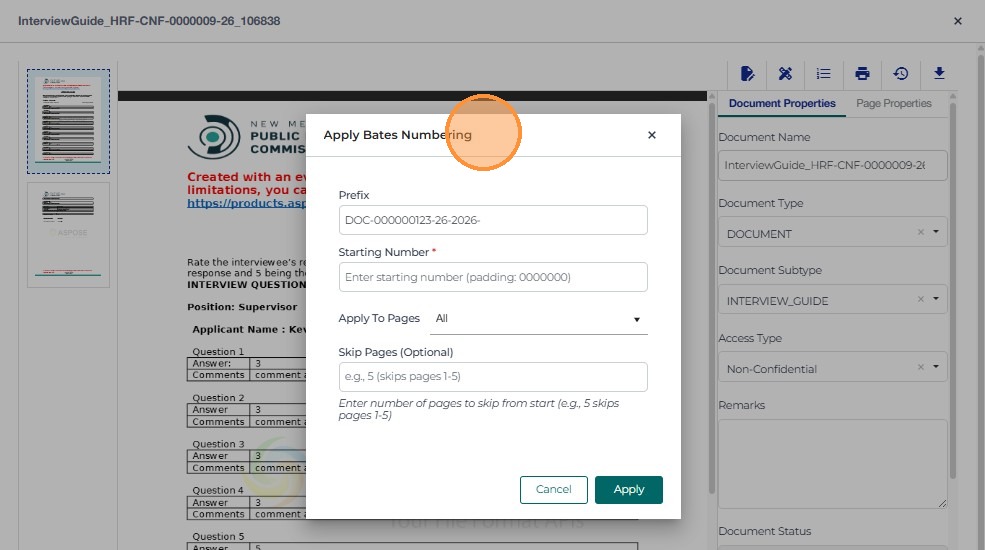
Task: Clear the INTERVIEW_GUIDE subtype value
Action: [920, 299]
